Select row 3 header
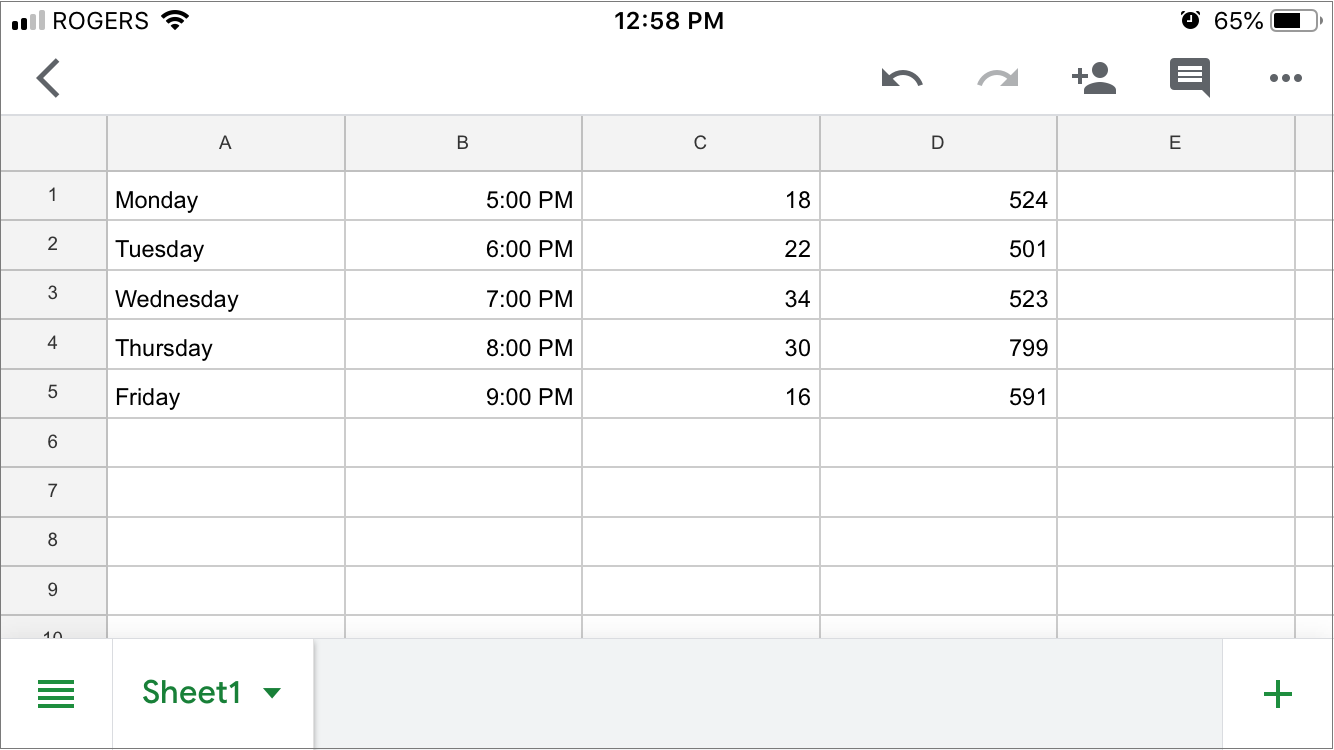Screen dimensions: 1334x750 pyautogui.click(x=53, y=294)
